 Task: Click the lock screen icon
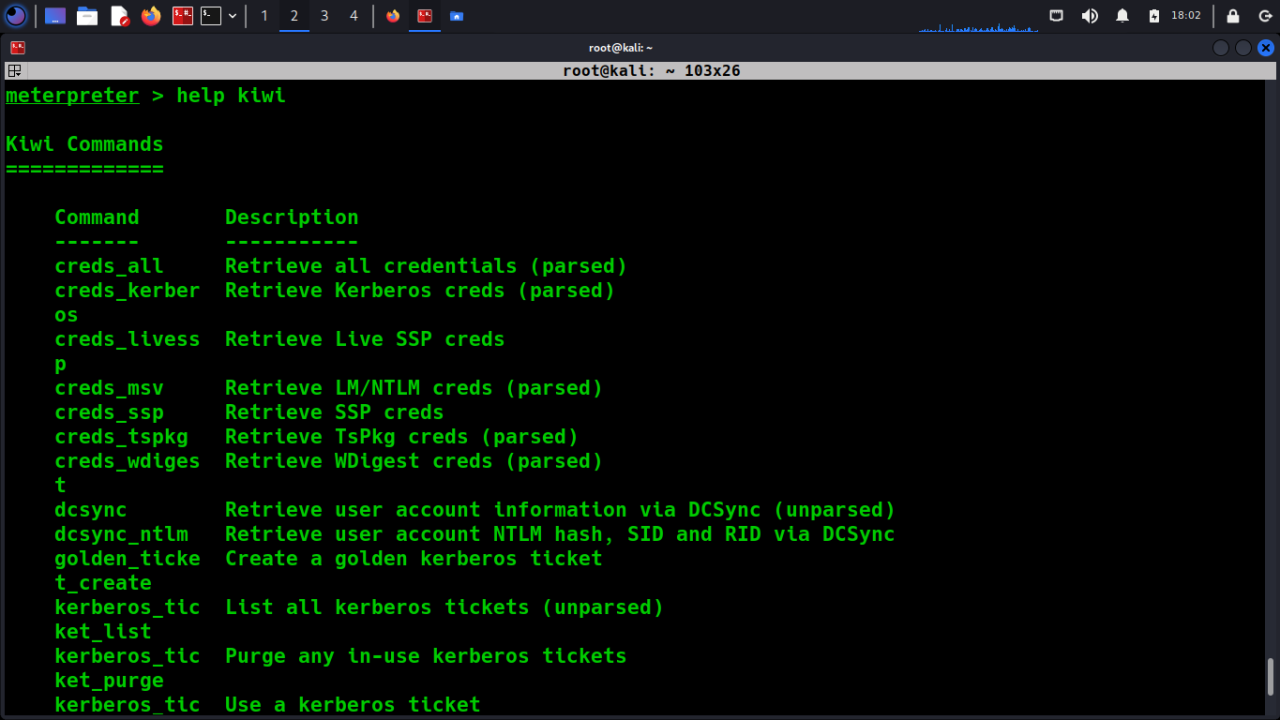(x=1233, y=16)
